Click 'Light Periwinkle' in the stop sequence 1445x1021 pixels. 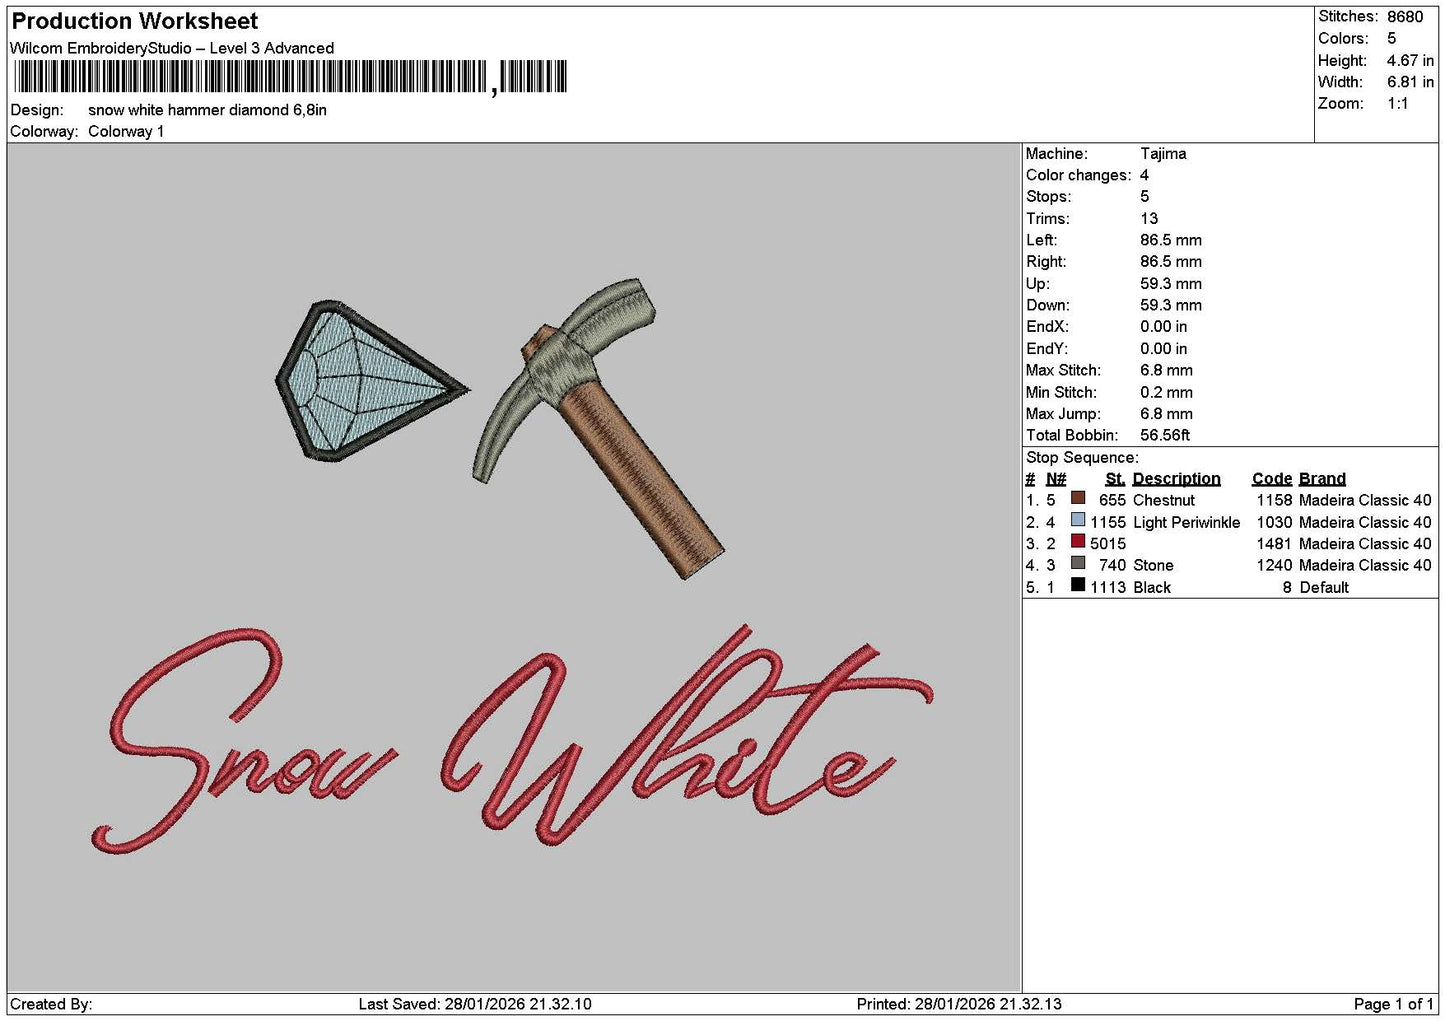tap(1186, 522)
